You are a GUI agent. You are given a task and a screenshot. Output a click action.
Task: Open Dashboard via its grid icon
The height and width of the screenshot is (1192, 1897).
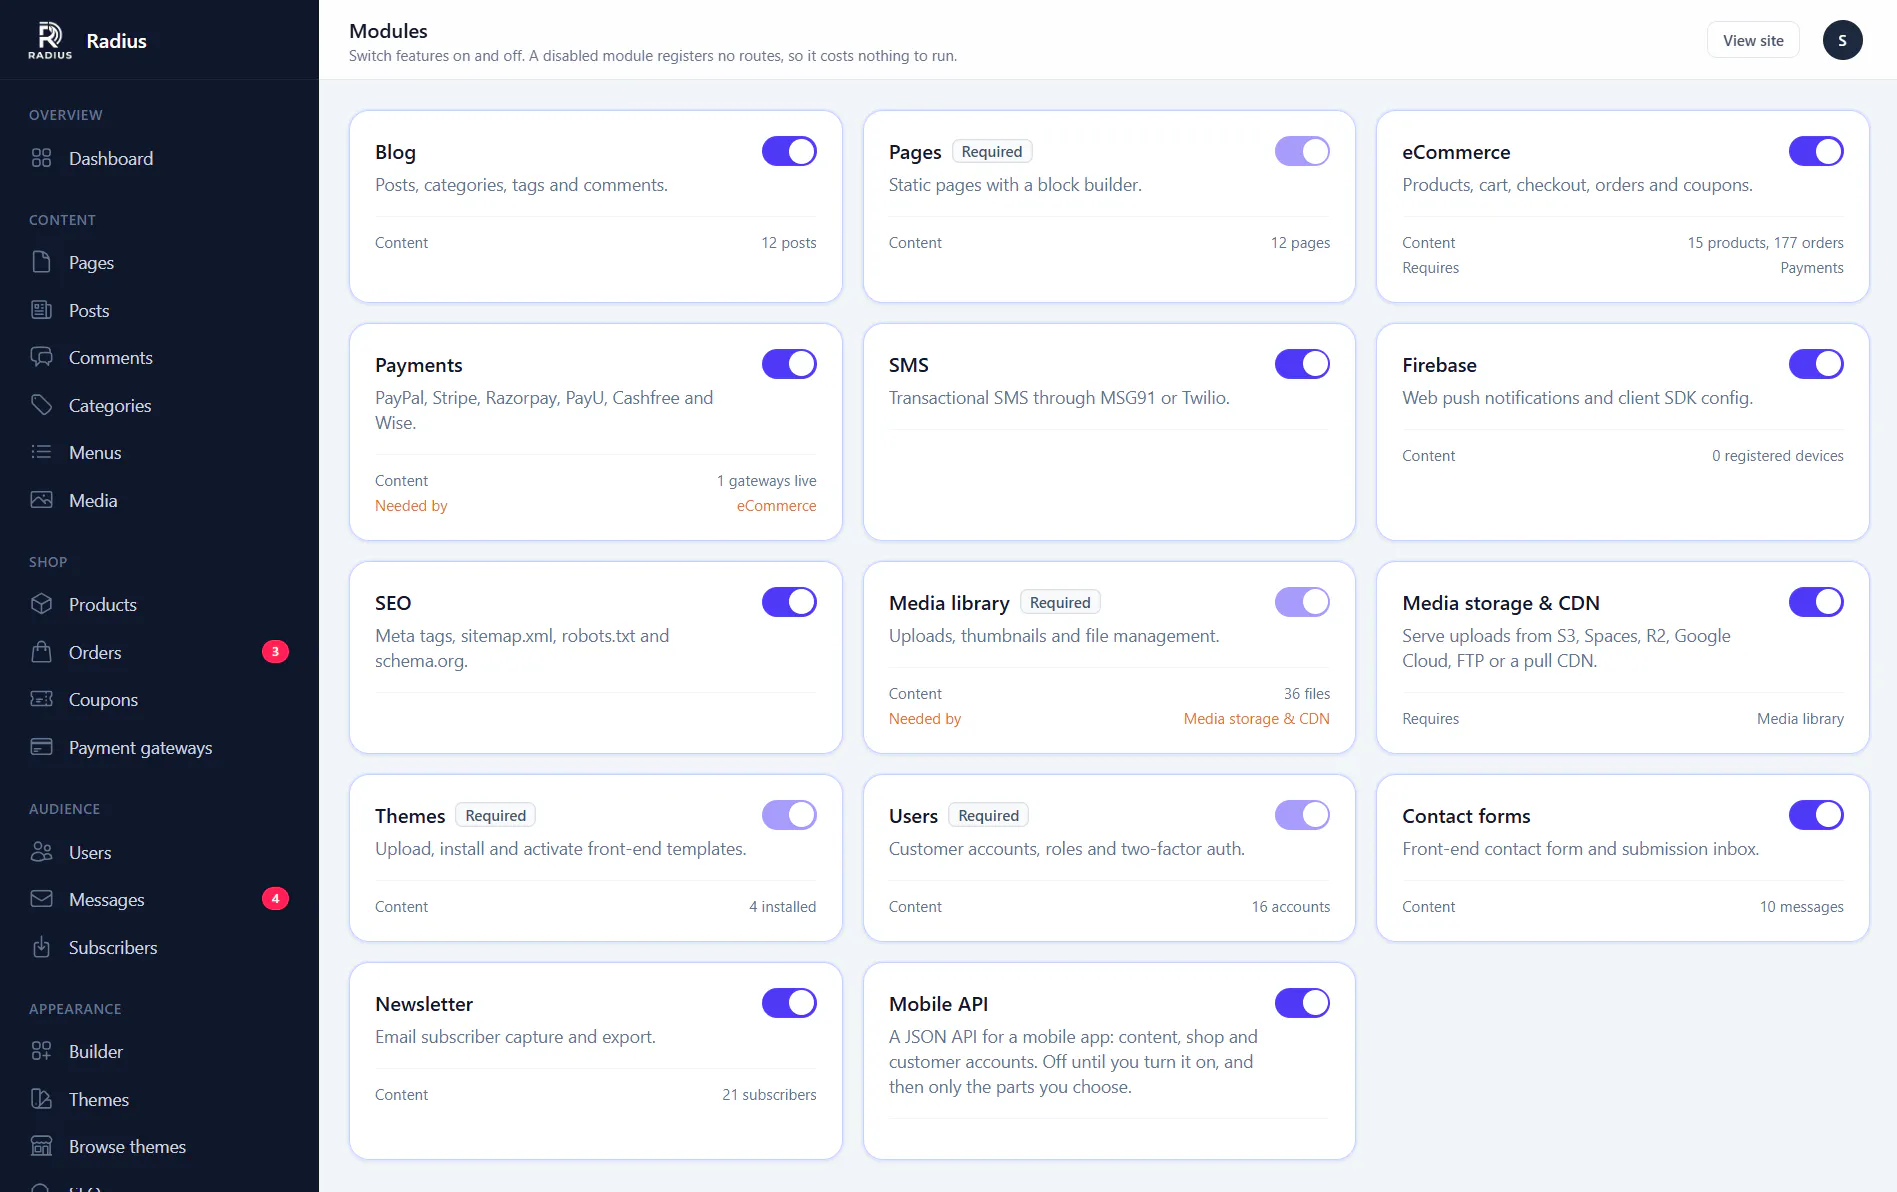pos(41,158)
